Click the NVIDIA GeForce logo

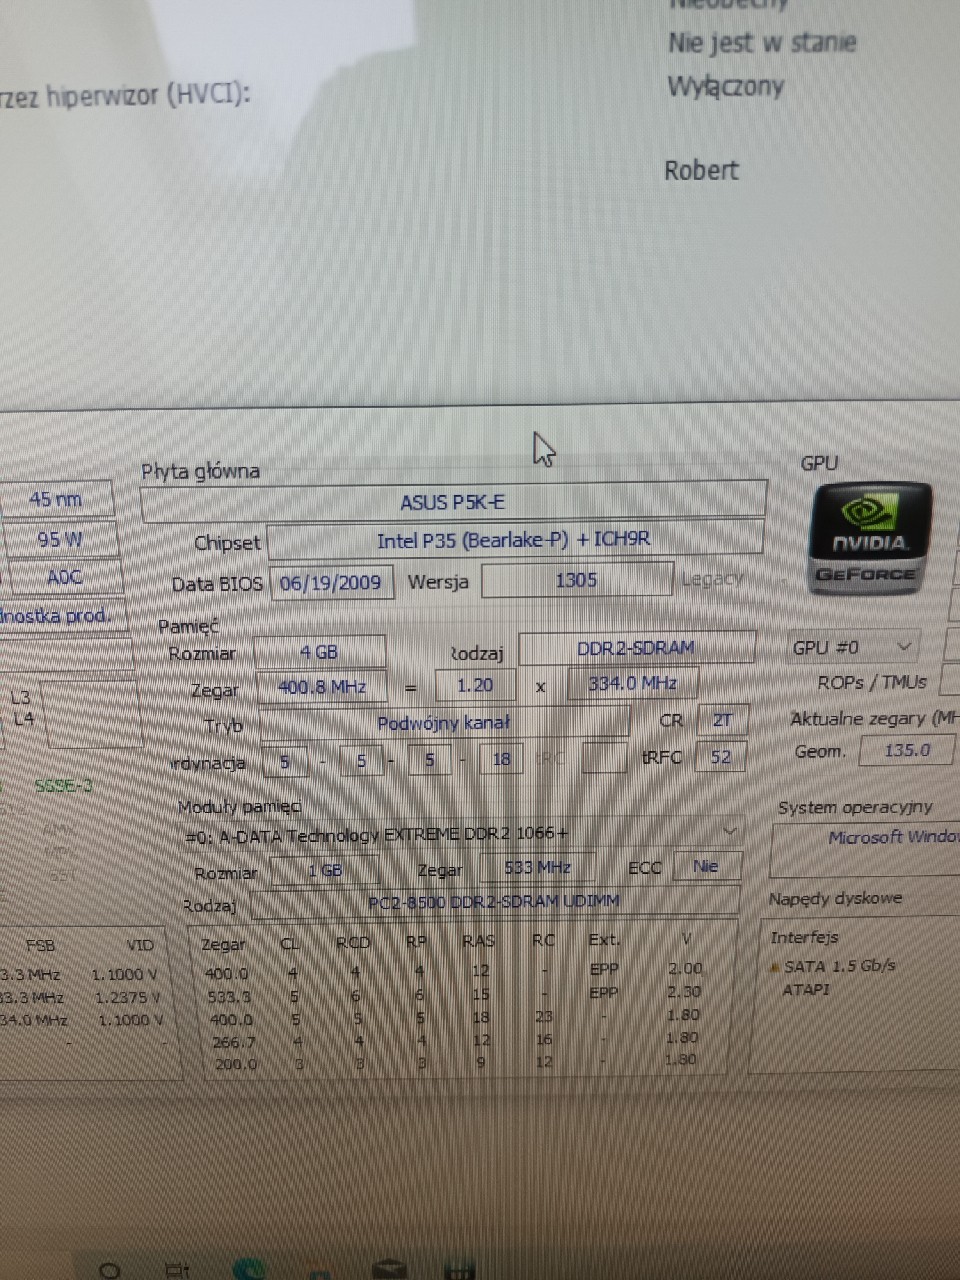(869, 540)
